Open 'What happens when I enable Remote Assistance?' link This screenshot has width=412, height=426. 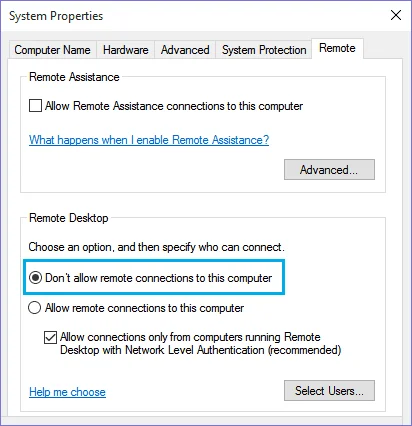pyautogui.click(x=149, y=140)
